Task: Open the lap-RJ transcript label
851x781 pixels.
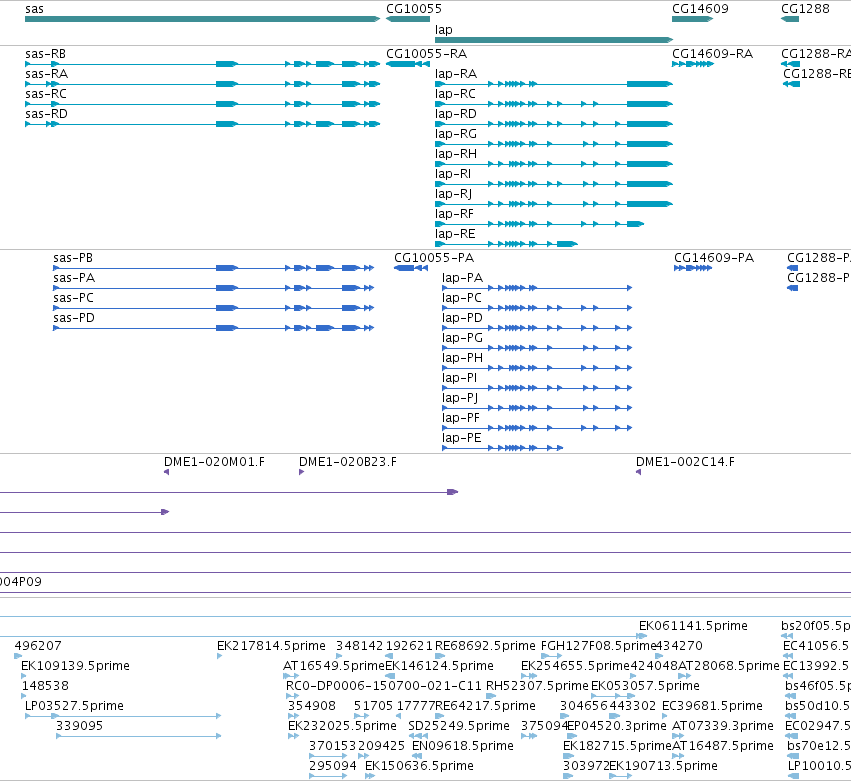Action: click(x=454, y=194)
